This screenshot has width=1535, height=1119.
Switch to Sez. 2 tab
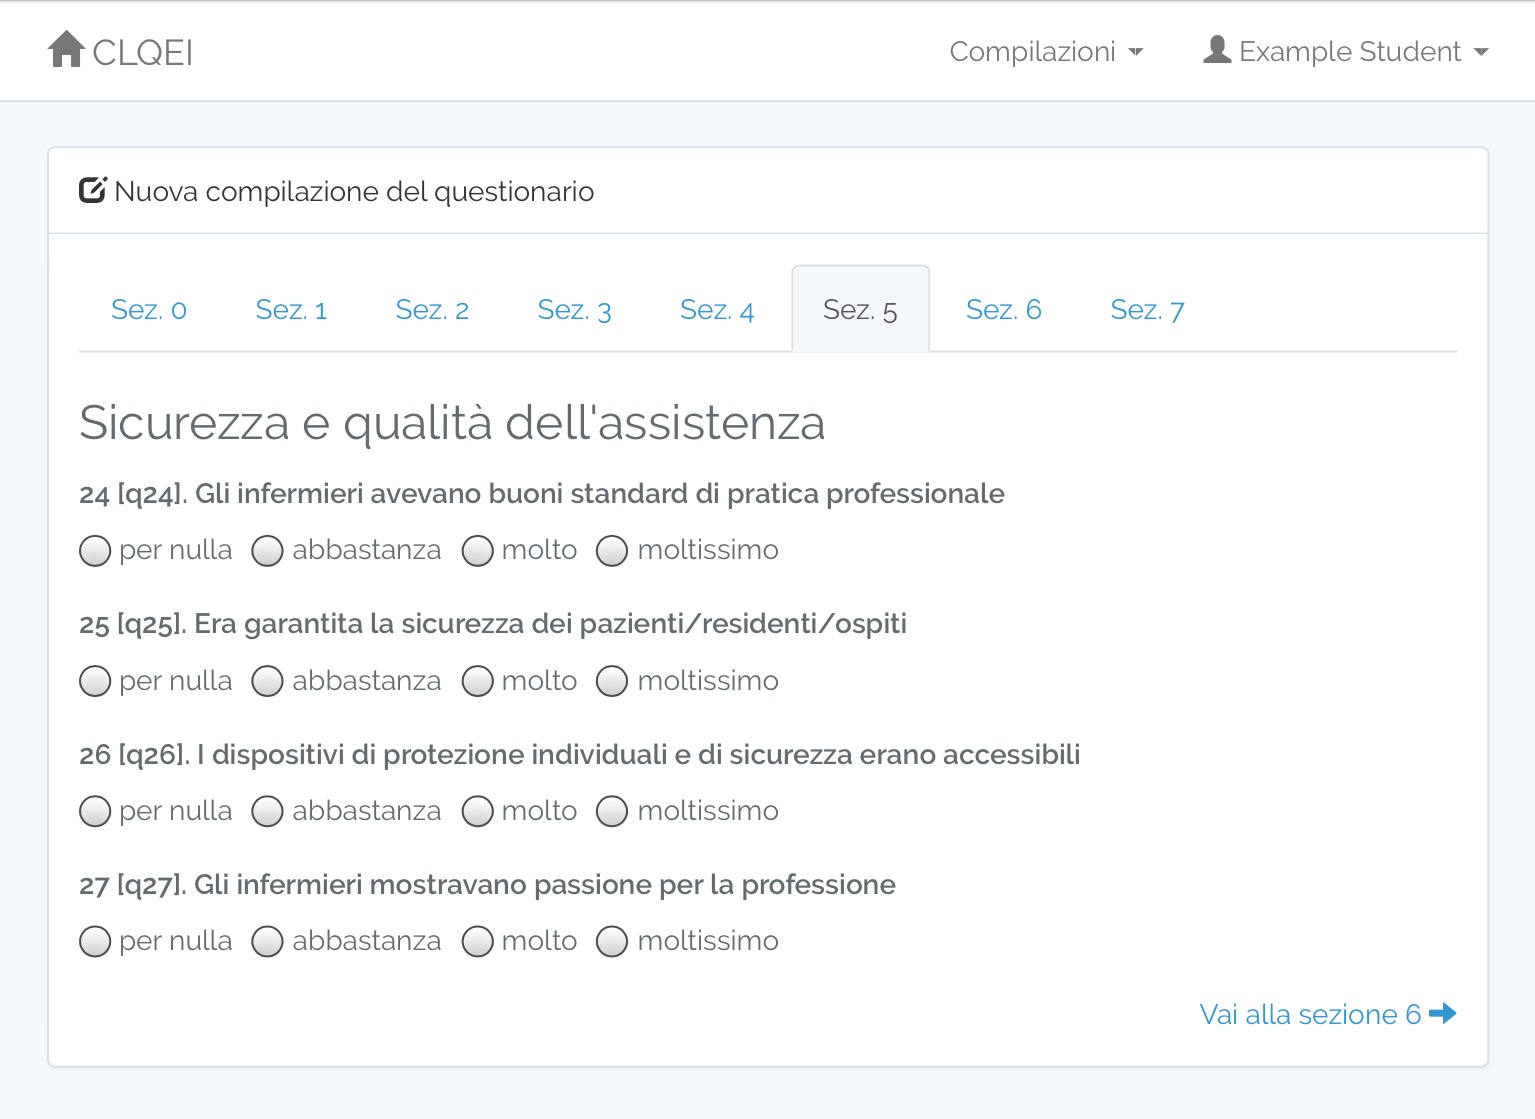[x=432, y=310]
